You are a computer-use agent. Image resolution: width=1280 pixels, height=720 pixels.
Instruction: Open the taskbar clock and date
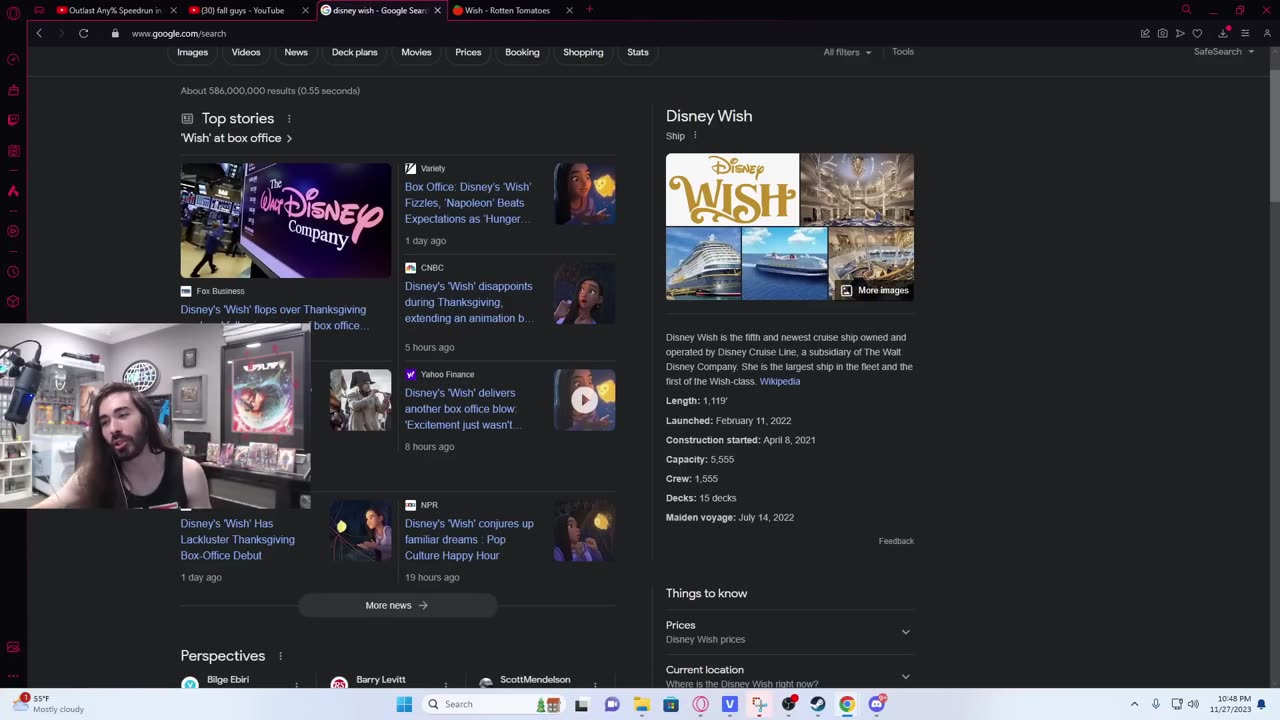(x=1230, y=704)
